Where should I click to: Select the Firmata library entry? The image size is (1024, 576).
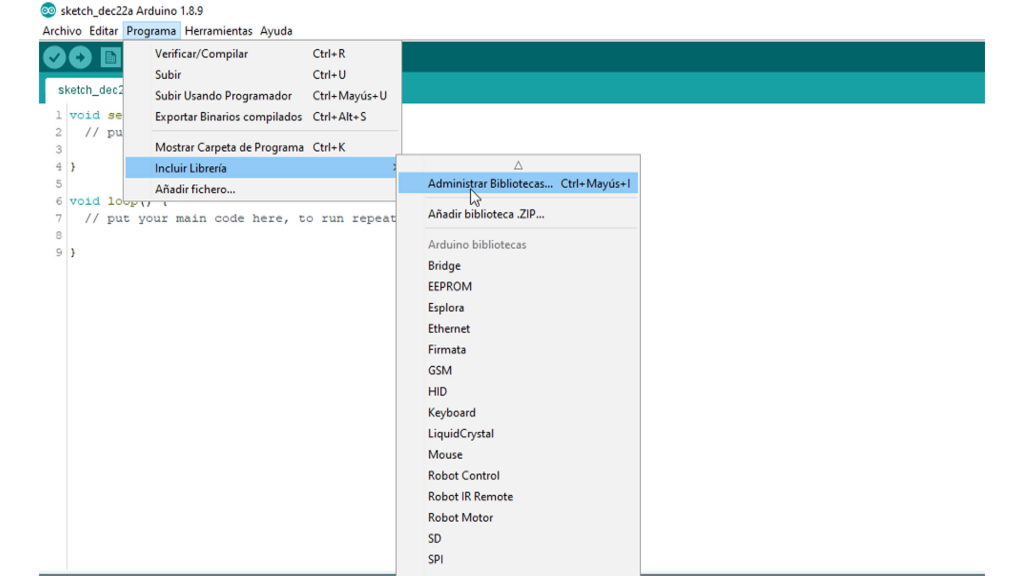click(x=447, y=350)
